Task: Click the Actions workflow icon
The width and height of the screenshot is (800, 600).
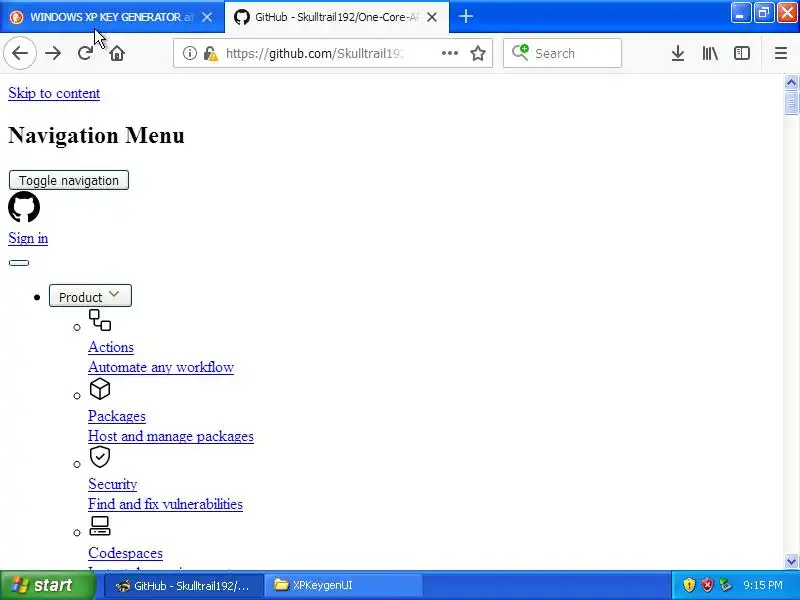Action: [x=100, y=320]
